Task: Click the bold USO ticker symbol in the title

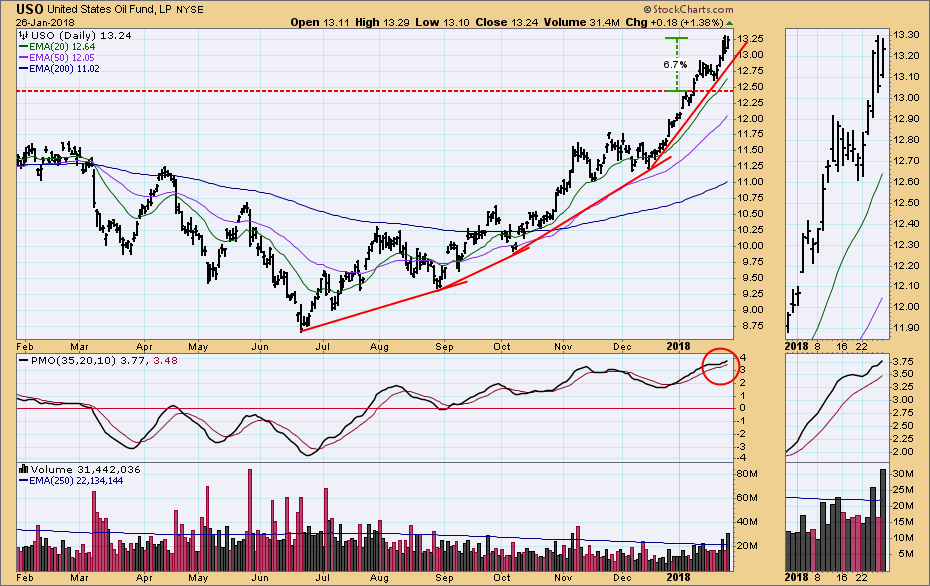Action: click(29, 9)
